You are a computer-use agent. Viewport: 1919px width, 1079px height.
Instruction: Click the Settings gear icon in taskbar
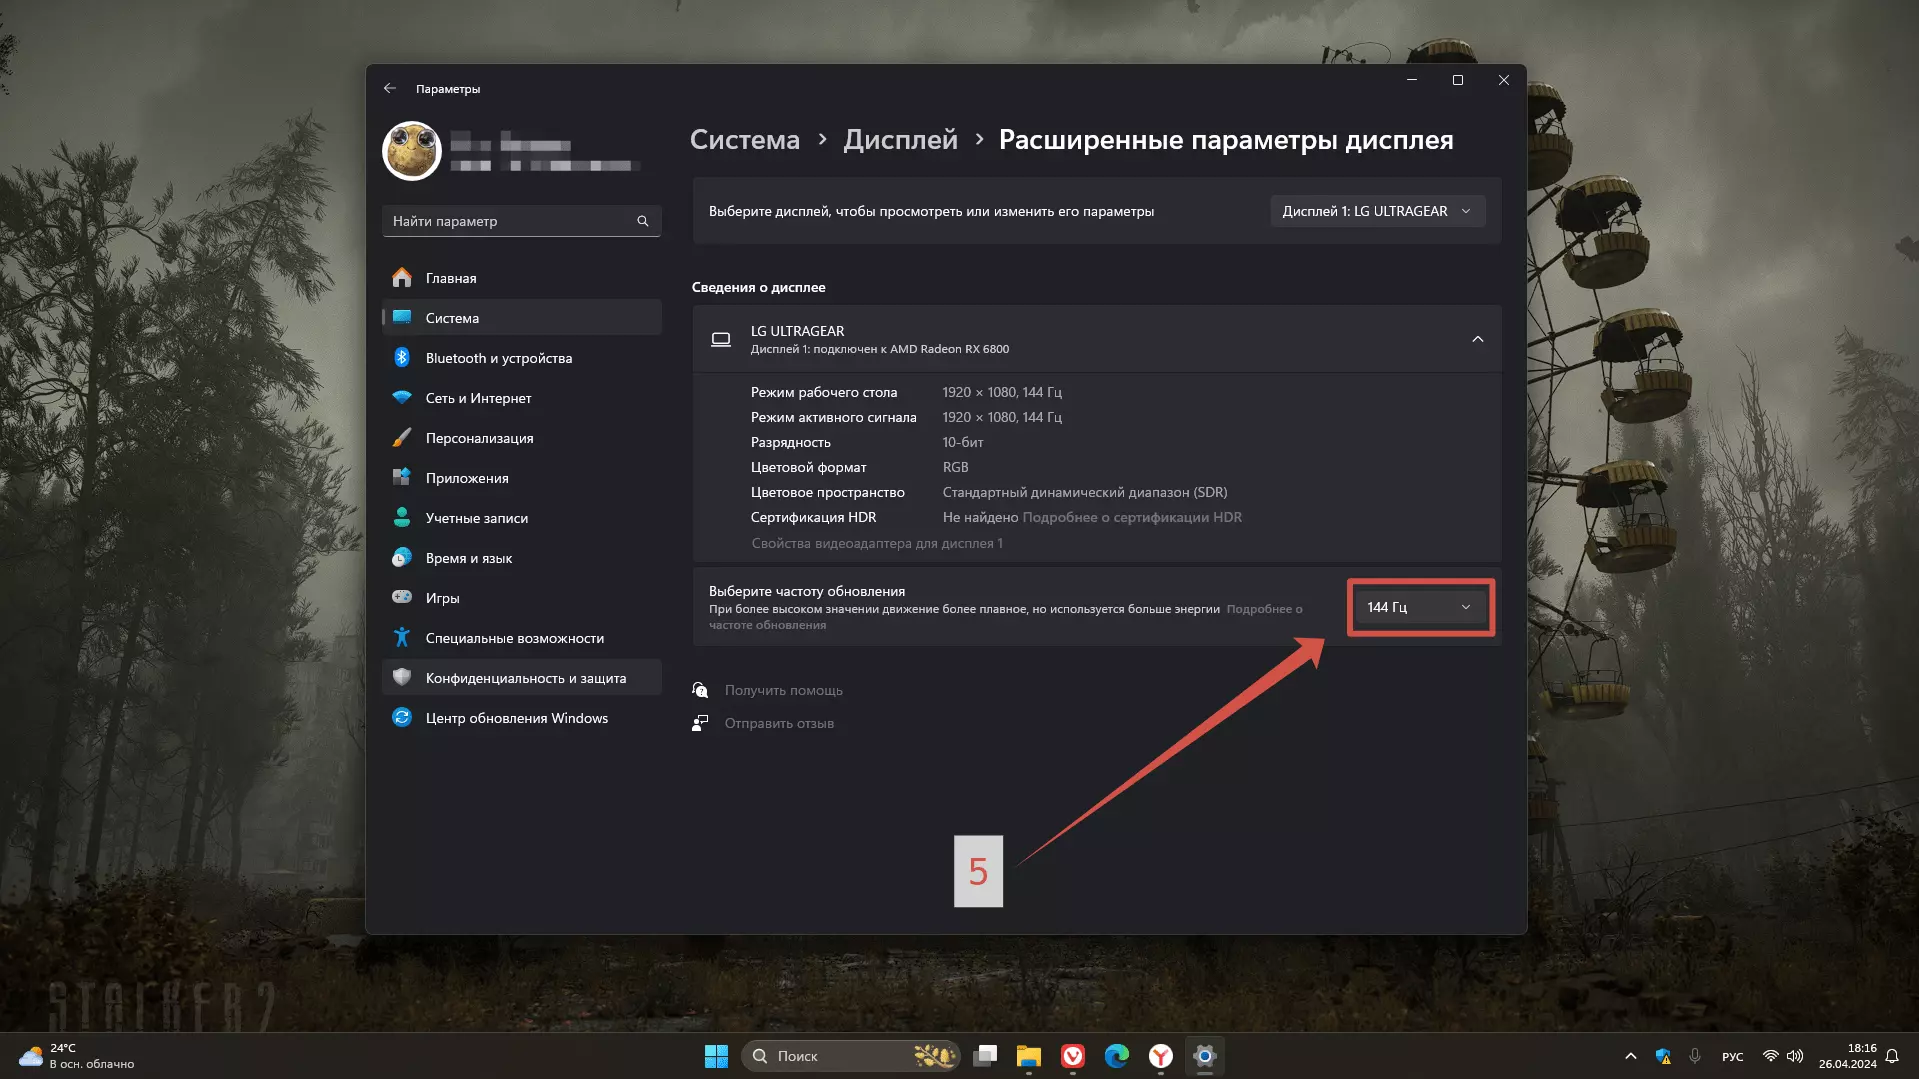click(1205, 1056)
